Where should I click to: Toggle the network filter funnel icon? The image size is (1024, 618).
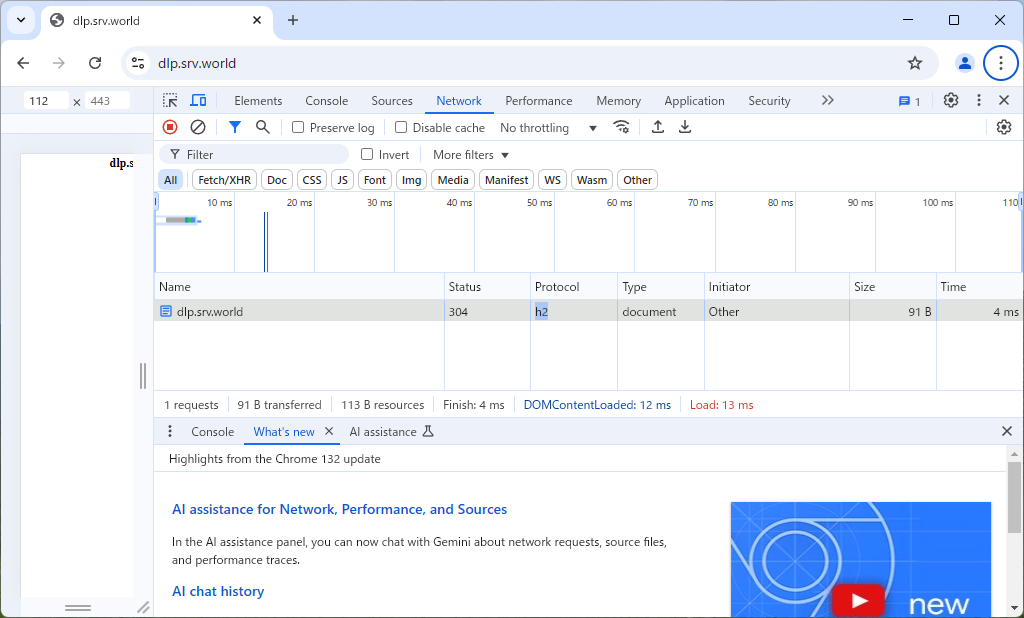point(234,127)
